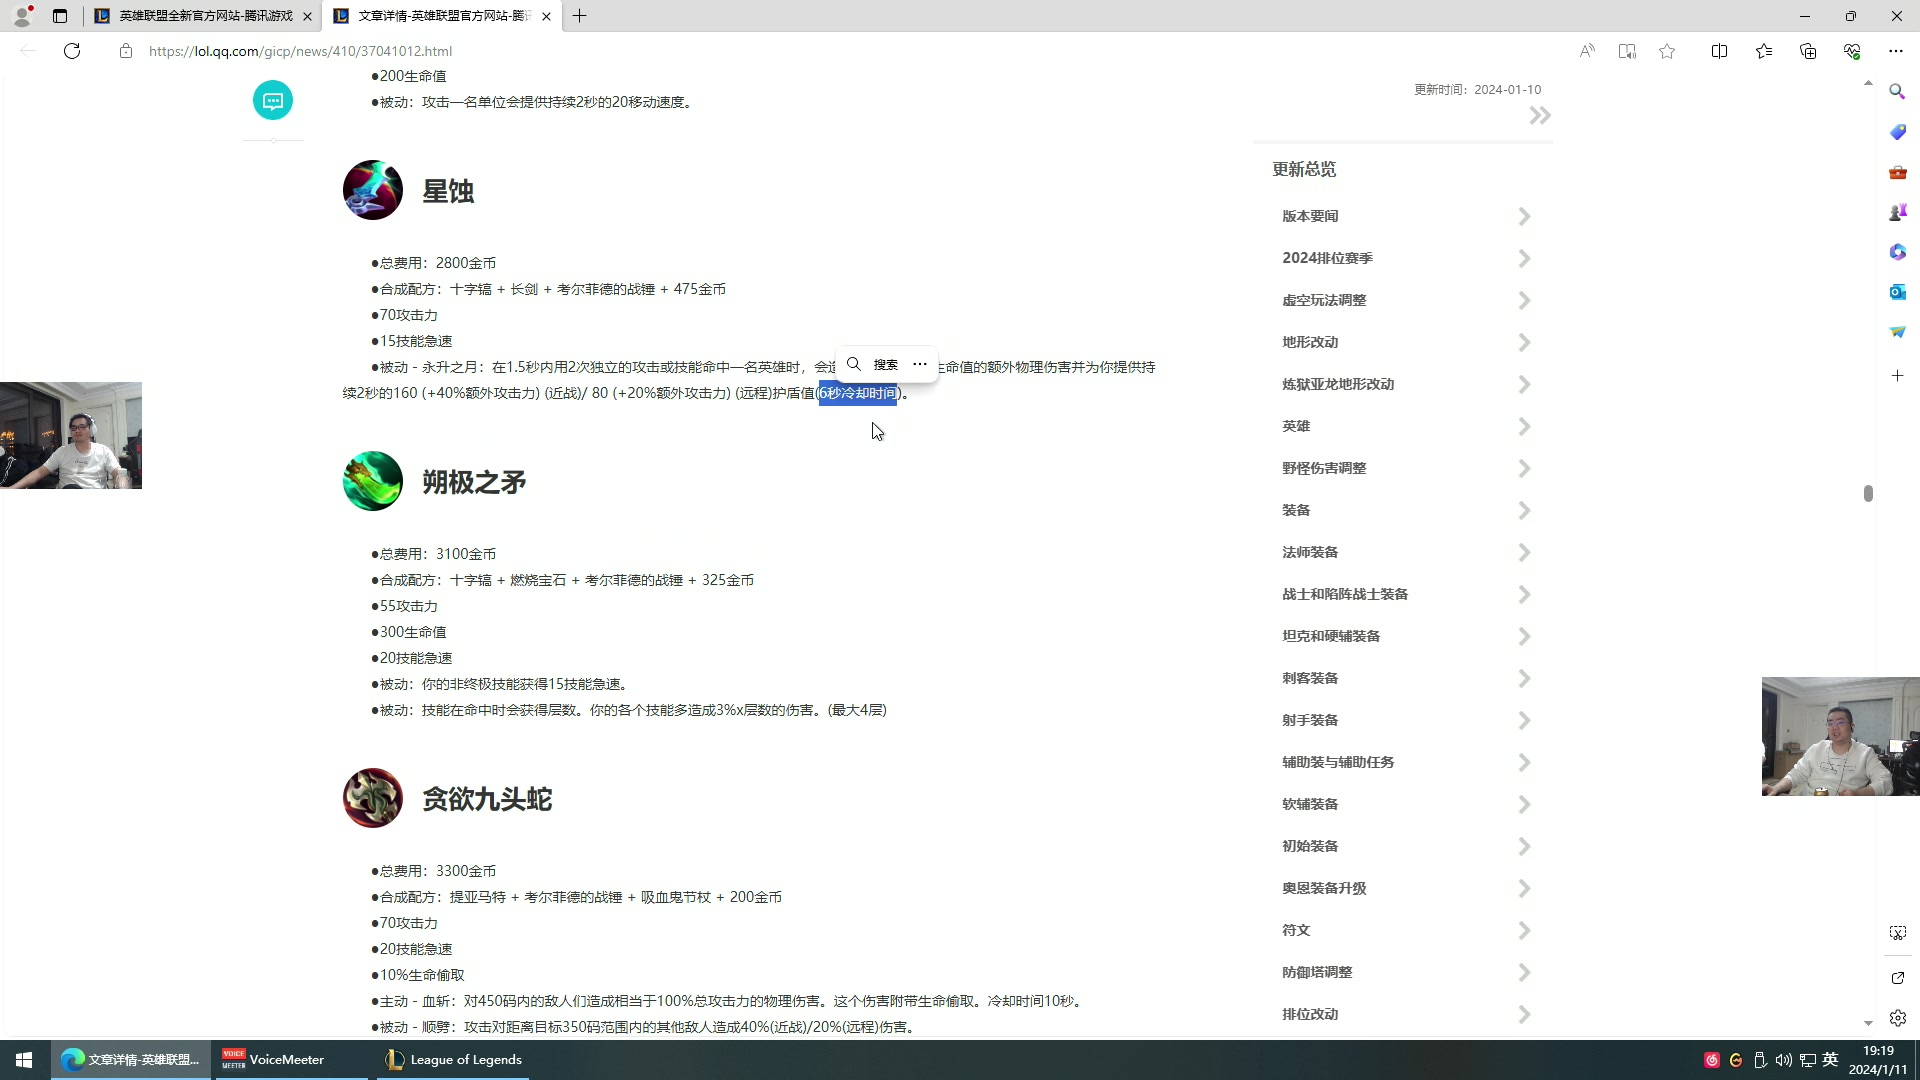Click the page scrollbar thumb
Screen dimensions: 1920x1080
pyautogui.click(x=1868, y=493)
